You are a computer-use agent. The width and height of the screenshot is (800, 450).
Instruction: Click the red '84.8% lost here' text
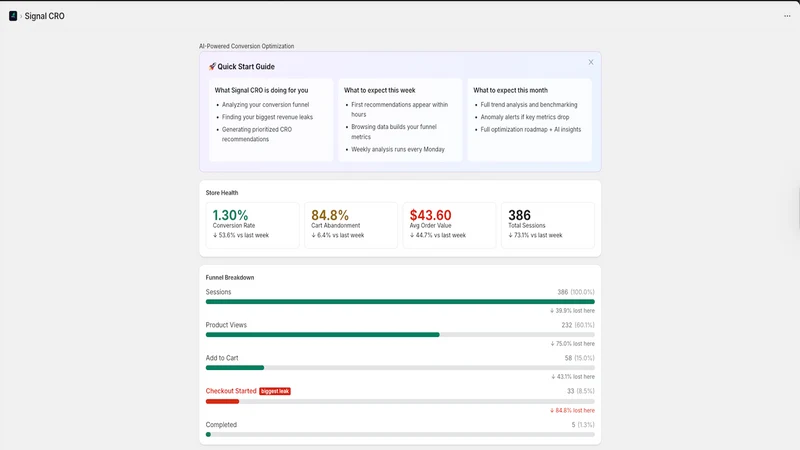click(x=572, y=411)
